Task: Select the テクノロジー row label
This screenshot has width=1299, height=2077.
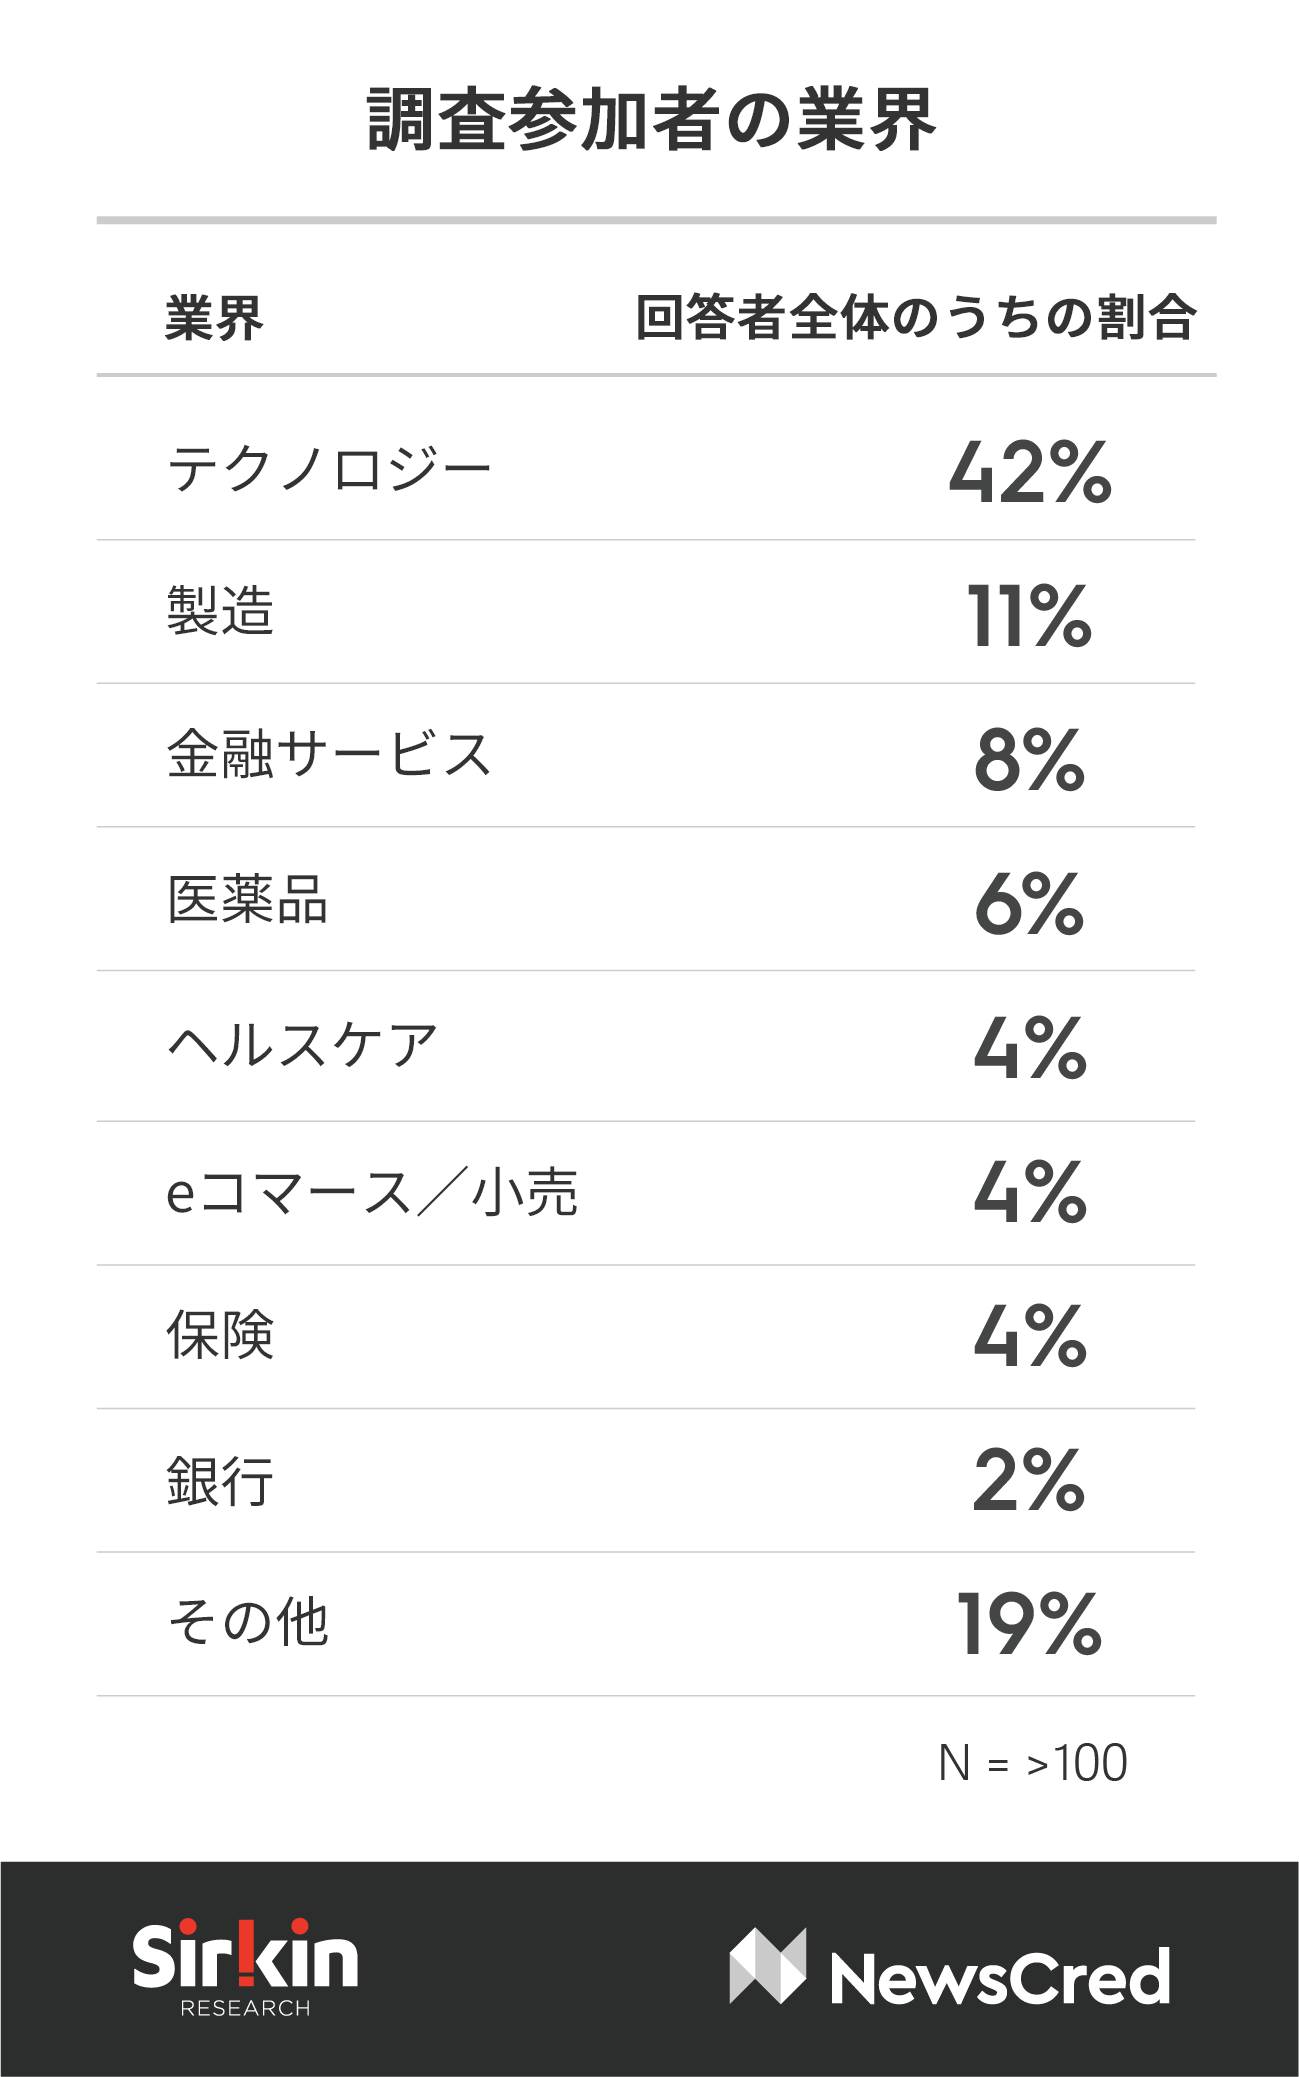Action: [x=329, y=469]
